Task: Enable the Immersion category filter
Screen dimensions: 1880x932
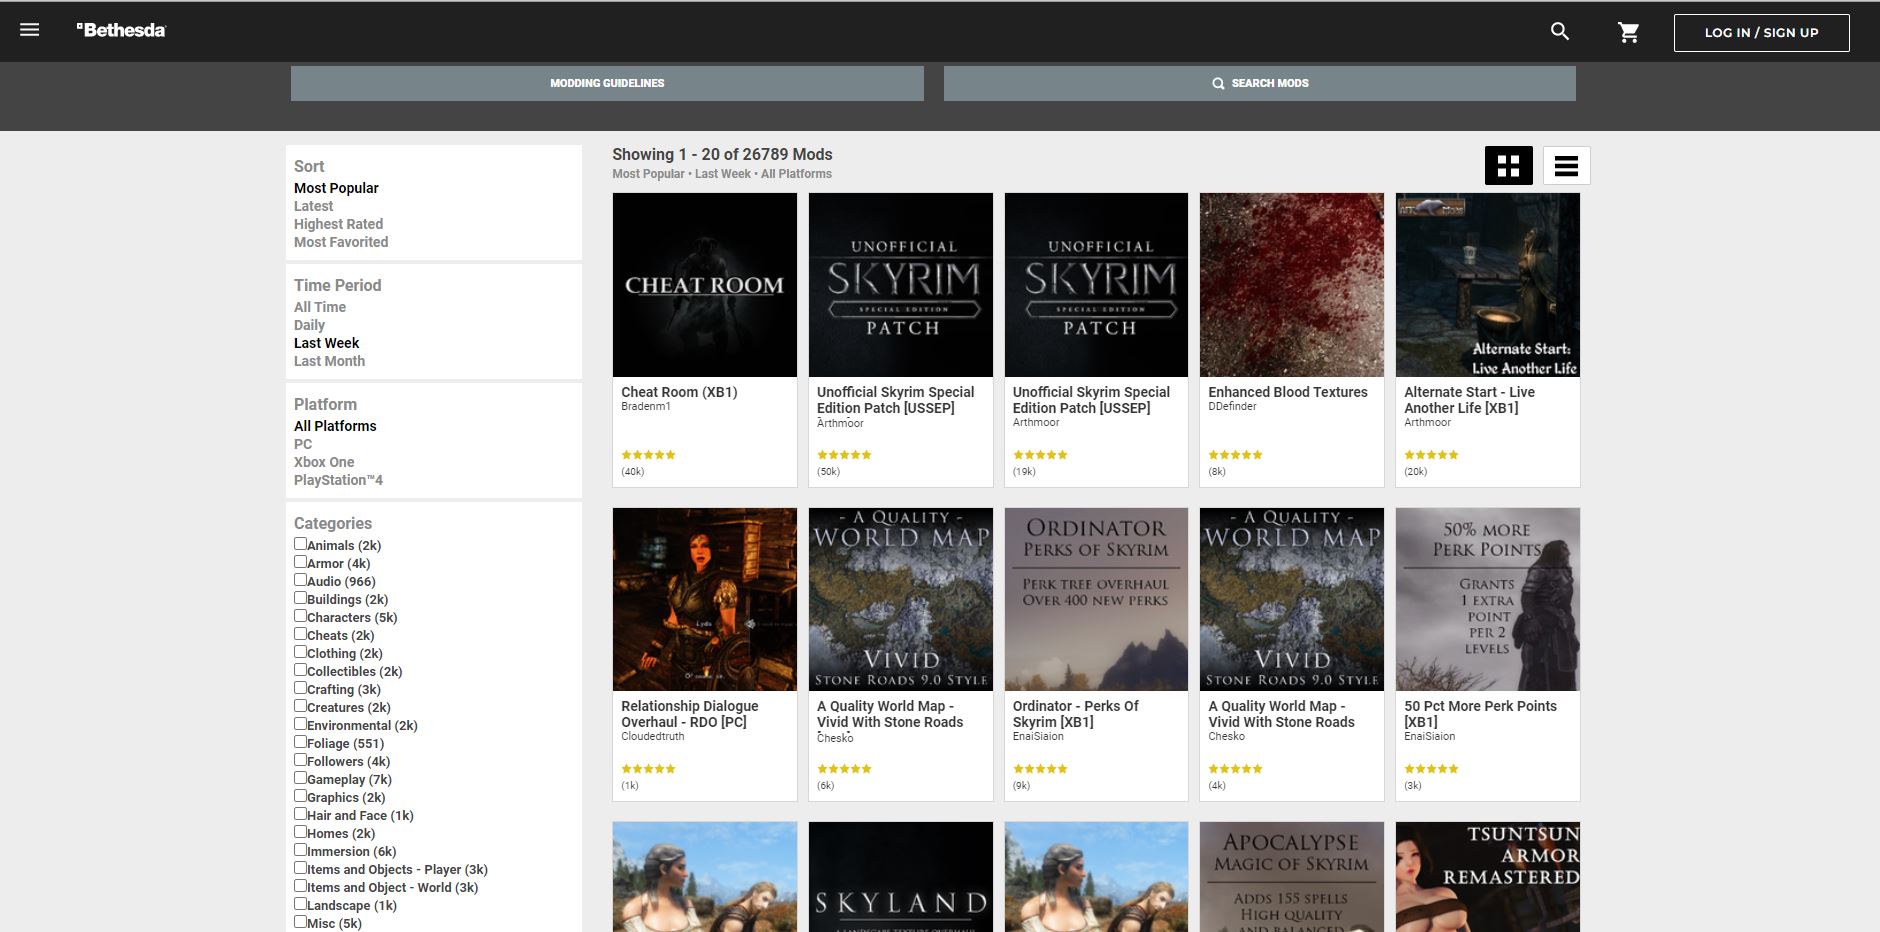Action: [x=300, y=850]
